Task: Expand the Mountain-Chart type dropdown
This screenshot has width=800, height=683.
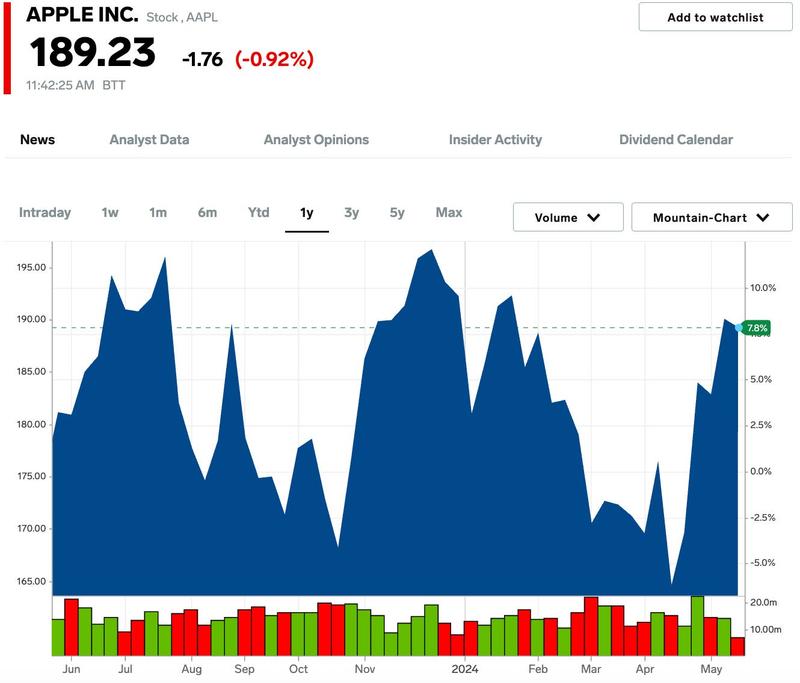Action: coord(712,217)
